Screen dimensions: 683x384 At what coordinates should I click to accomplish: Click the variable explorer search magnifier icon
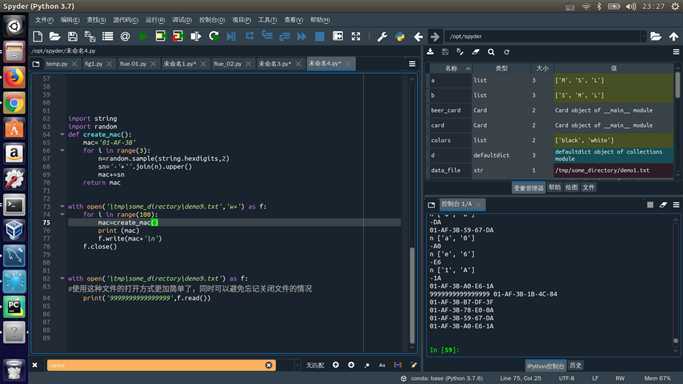point(491,52)
